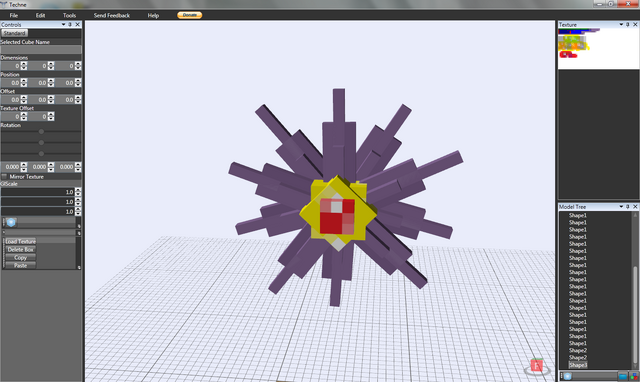Screen dimensions: 640x382
Task: Open the File menu
Action: (13, 16)
